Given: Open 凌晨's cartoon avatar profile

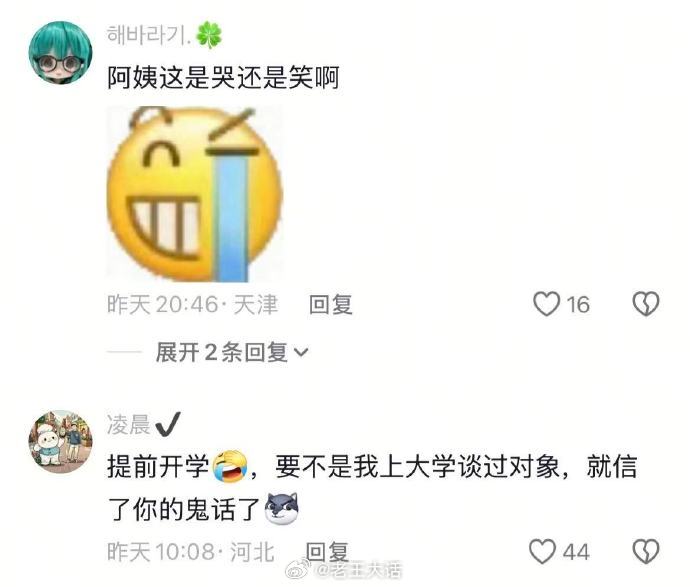Looking at the screenshot, I should pos(60,442).
